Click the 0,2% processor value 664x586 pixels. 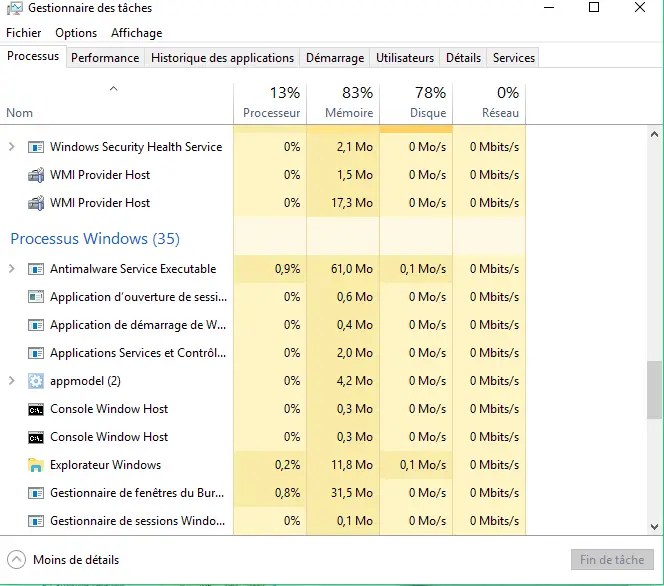pyautogui.click(x=288, y=465)
